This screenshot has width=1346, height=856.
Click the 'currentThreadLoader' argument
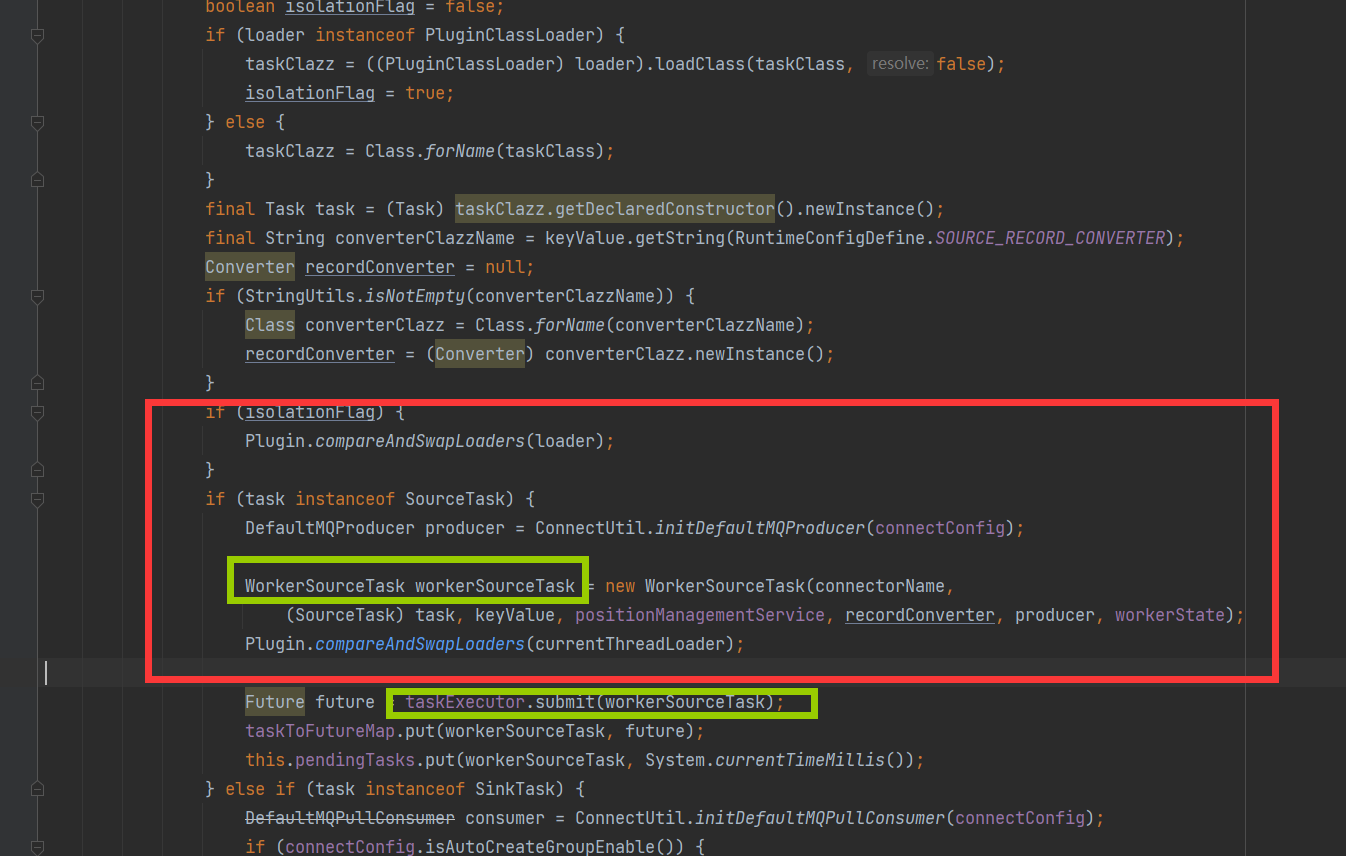click(x=630, y=644)
